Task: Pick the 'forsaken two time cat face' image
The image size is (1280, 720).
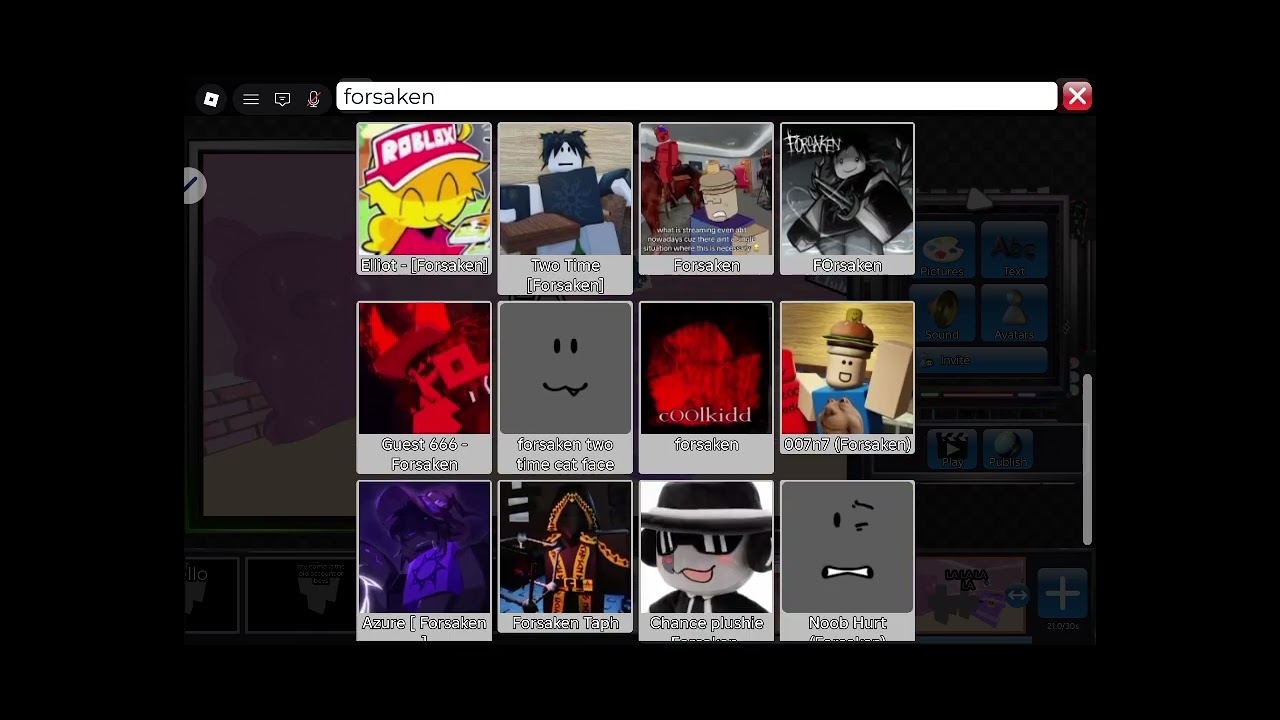Action: [565, 387]
